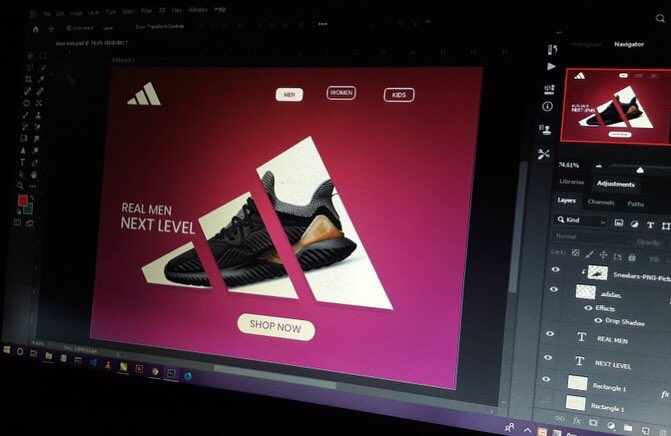This screenshot has width=671, height=436.
Task: Open the Edit Toolbar three-dots button
Action: (x=33, y=187)
